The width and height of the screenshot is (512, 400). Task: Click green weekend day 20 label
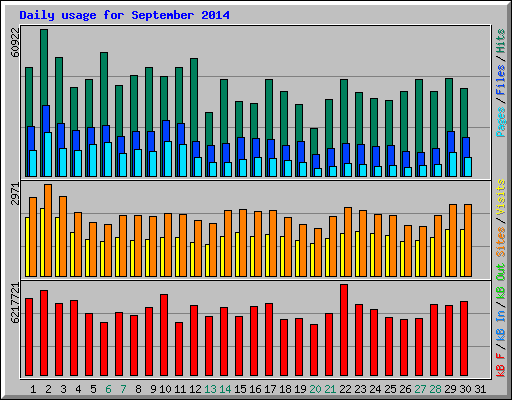coord(315,389)
